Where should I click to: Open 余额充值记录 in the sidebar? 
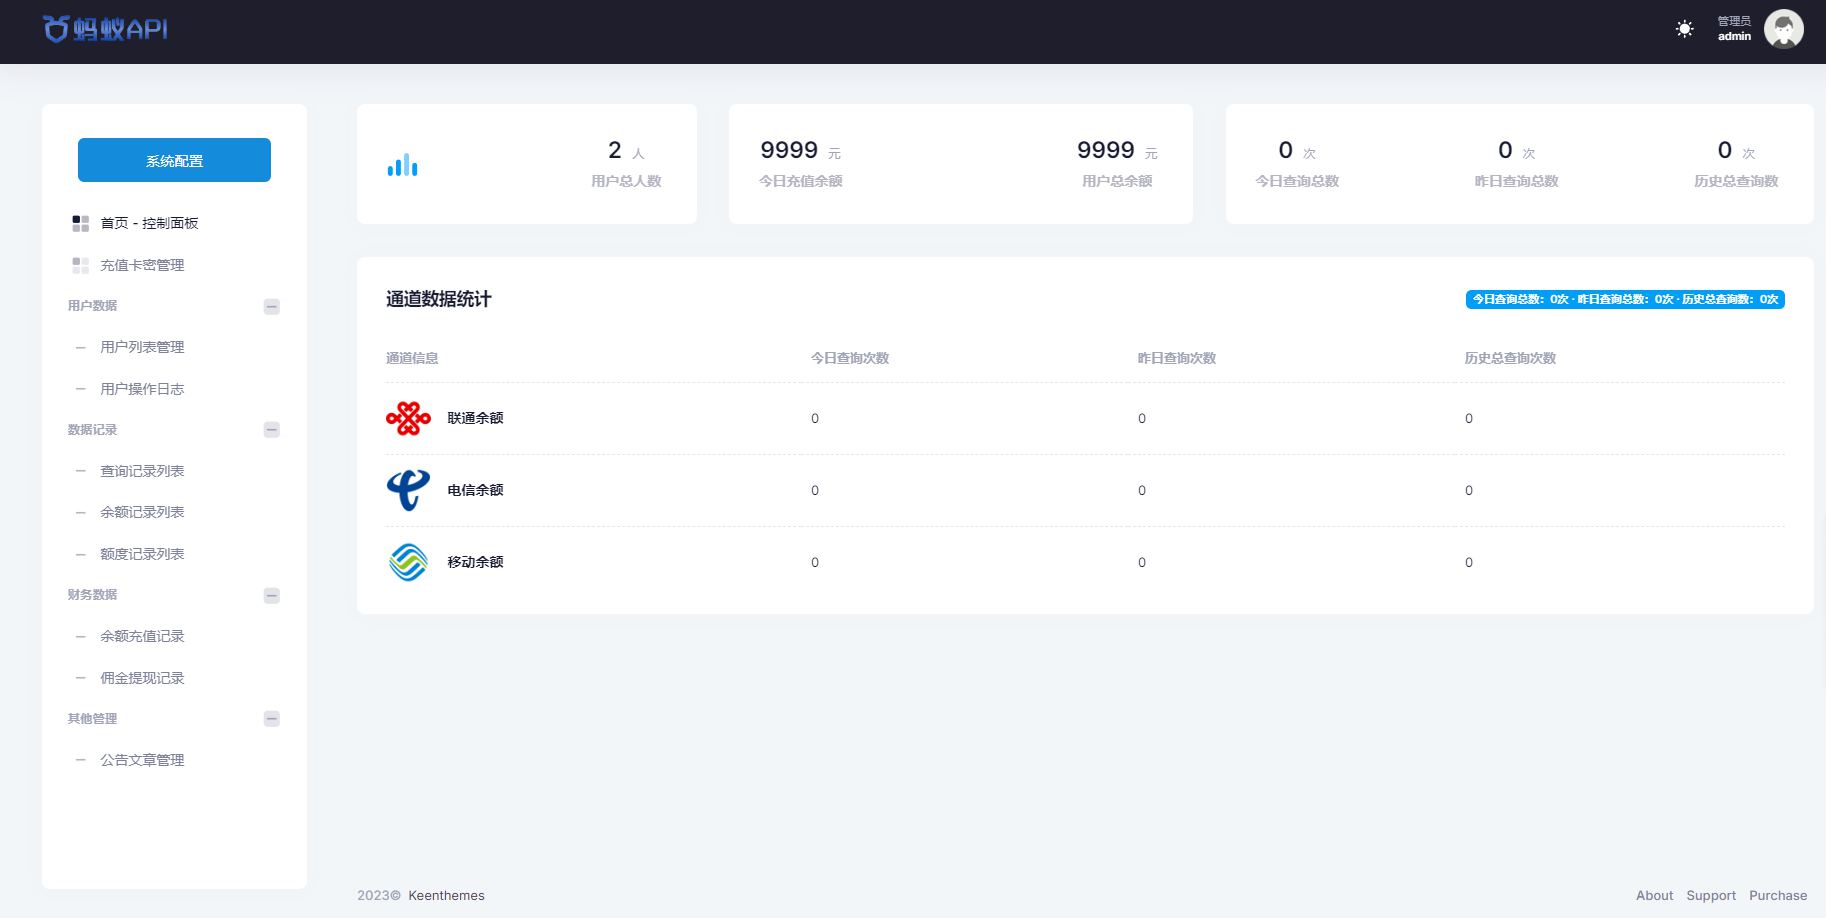tap(142, 636)
